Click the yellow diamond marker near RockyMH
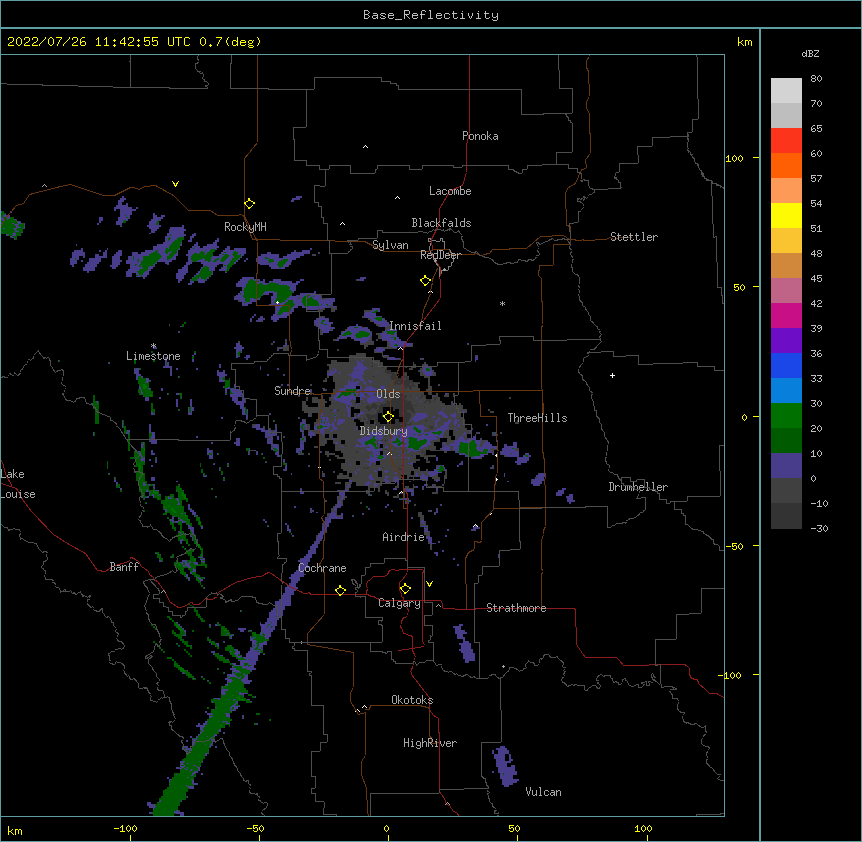Screen dimensions: 862x842 click(249, 204)
